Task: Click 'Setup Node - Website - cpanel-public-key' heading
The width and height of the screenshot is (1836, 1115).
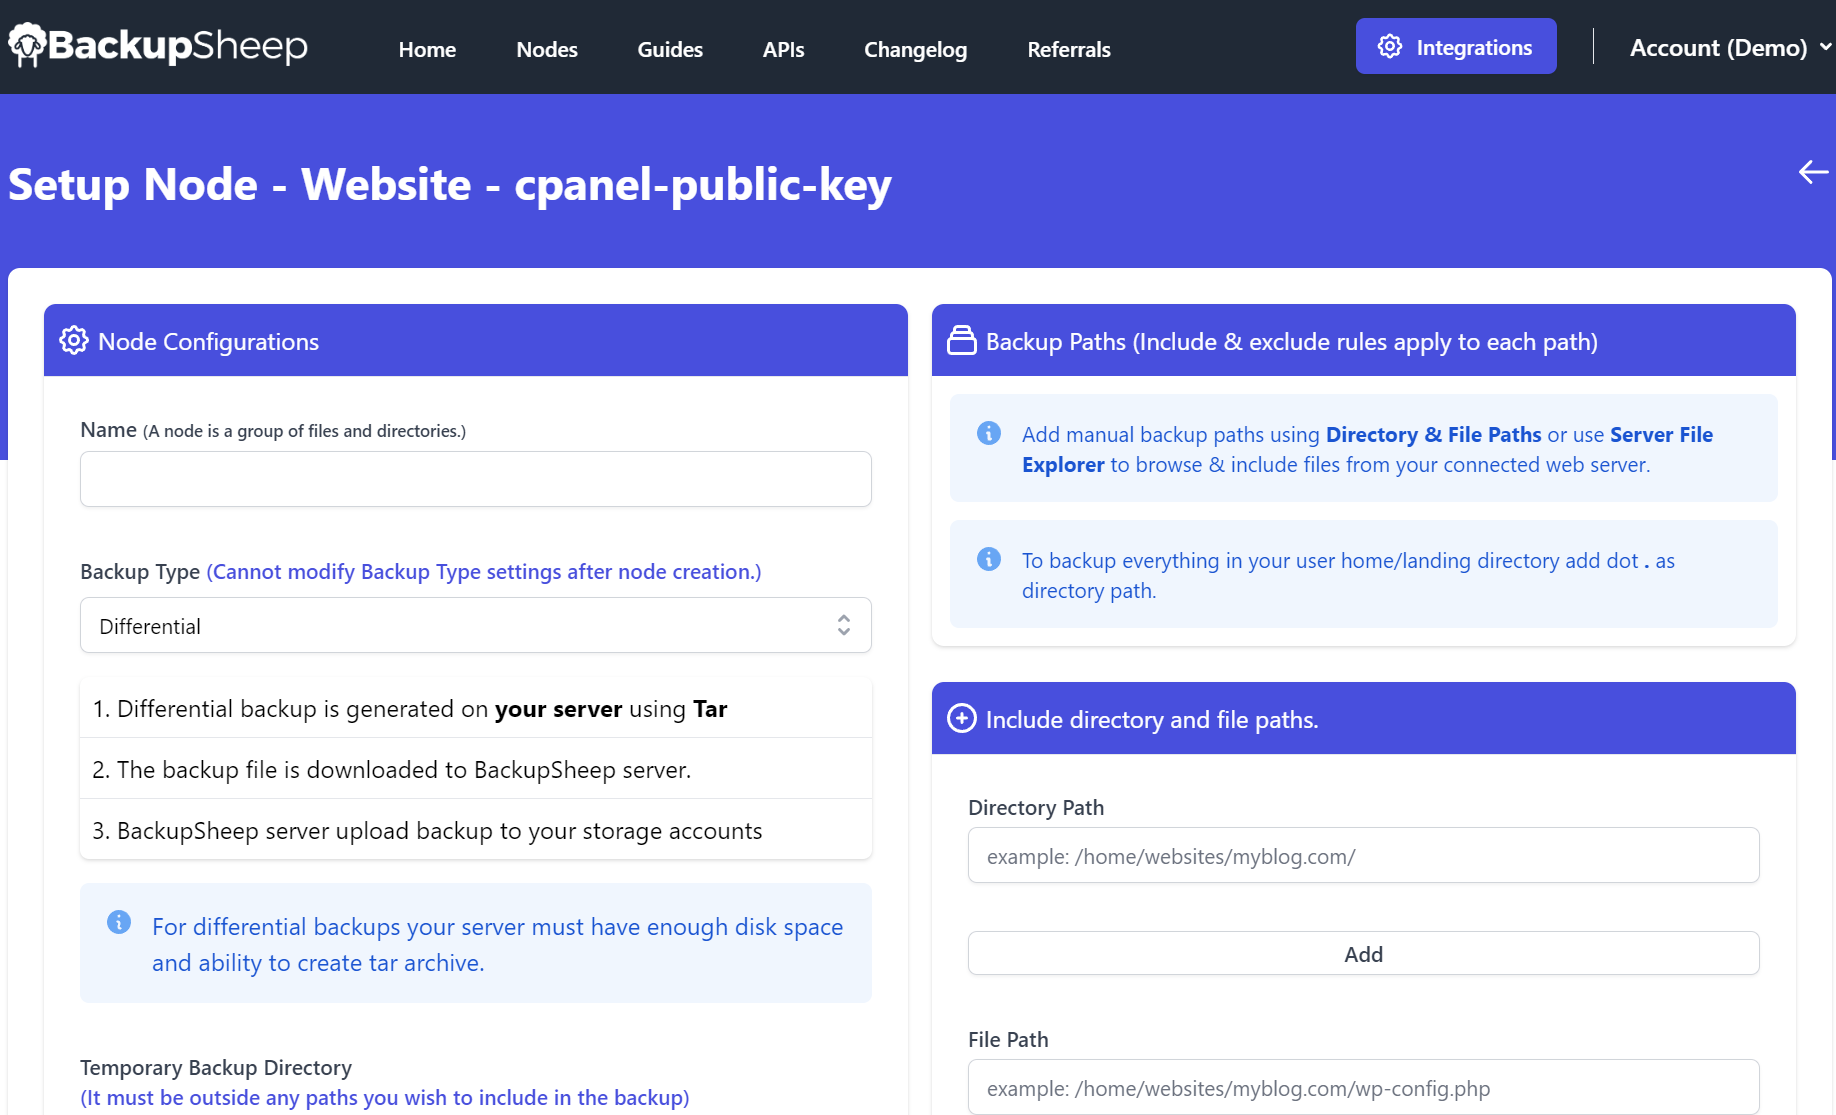Action: pos(450,185)
